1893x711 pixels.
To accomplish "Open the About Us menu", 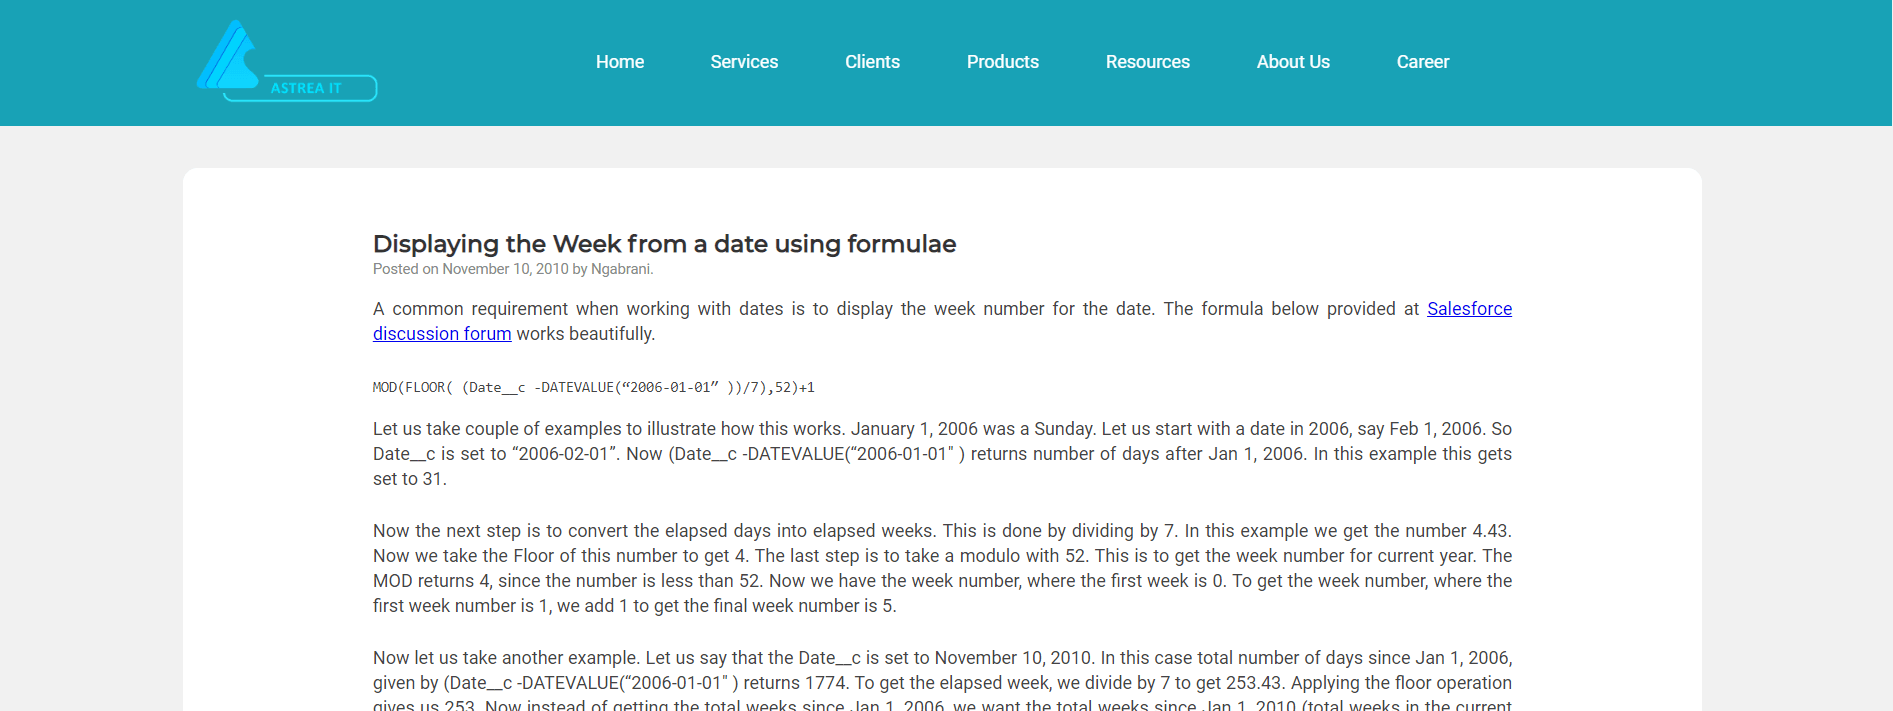I will click(x=1292, y=62).
